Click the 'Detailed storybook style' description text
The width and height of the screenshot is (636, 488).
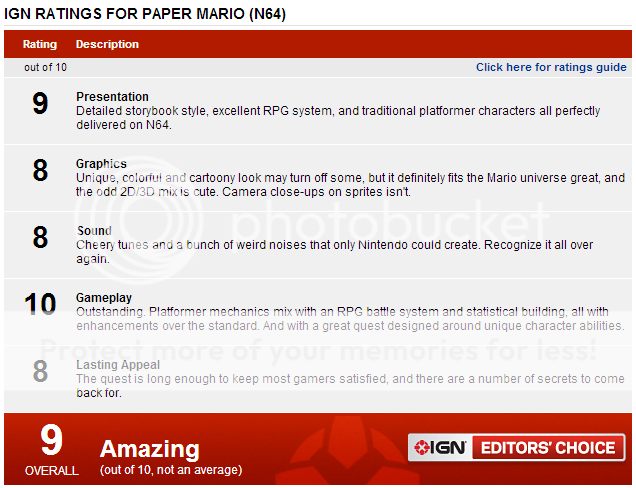point(338,118)
